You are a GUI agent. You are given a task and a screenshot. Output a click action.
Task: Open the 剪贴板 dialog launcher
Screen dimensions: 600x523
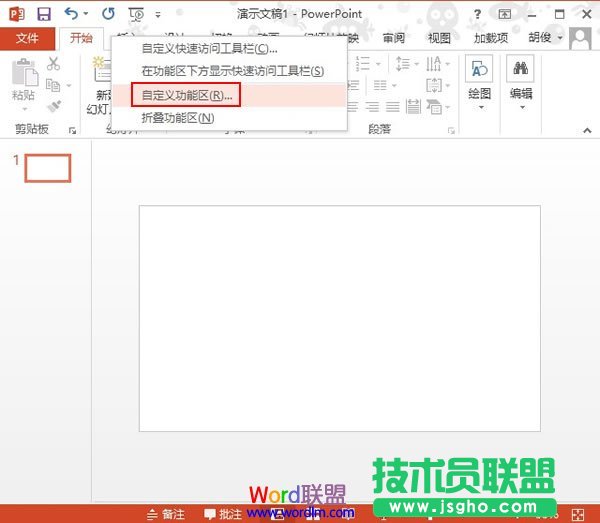[72, 130]
